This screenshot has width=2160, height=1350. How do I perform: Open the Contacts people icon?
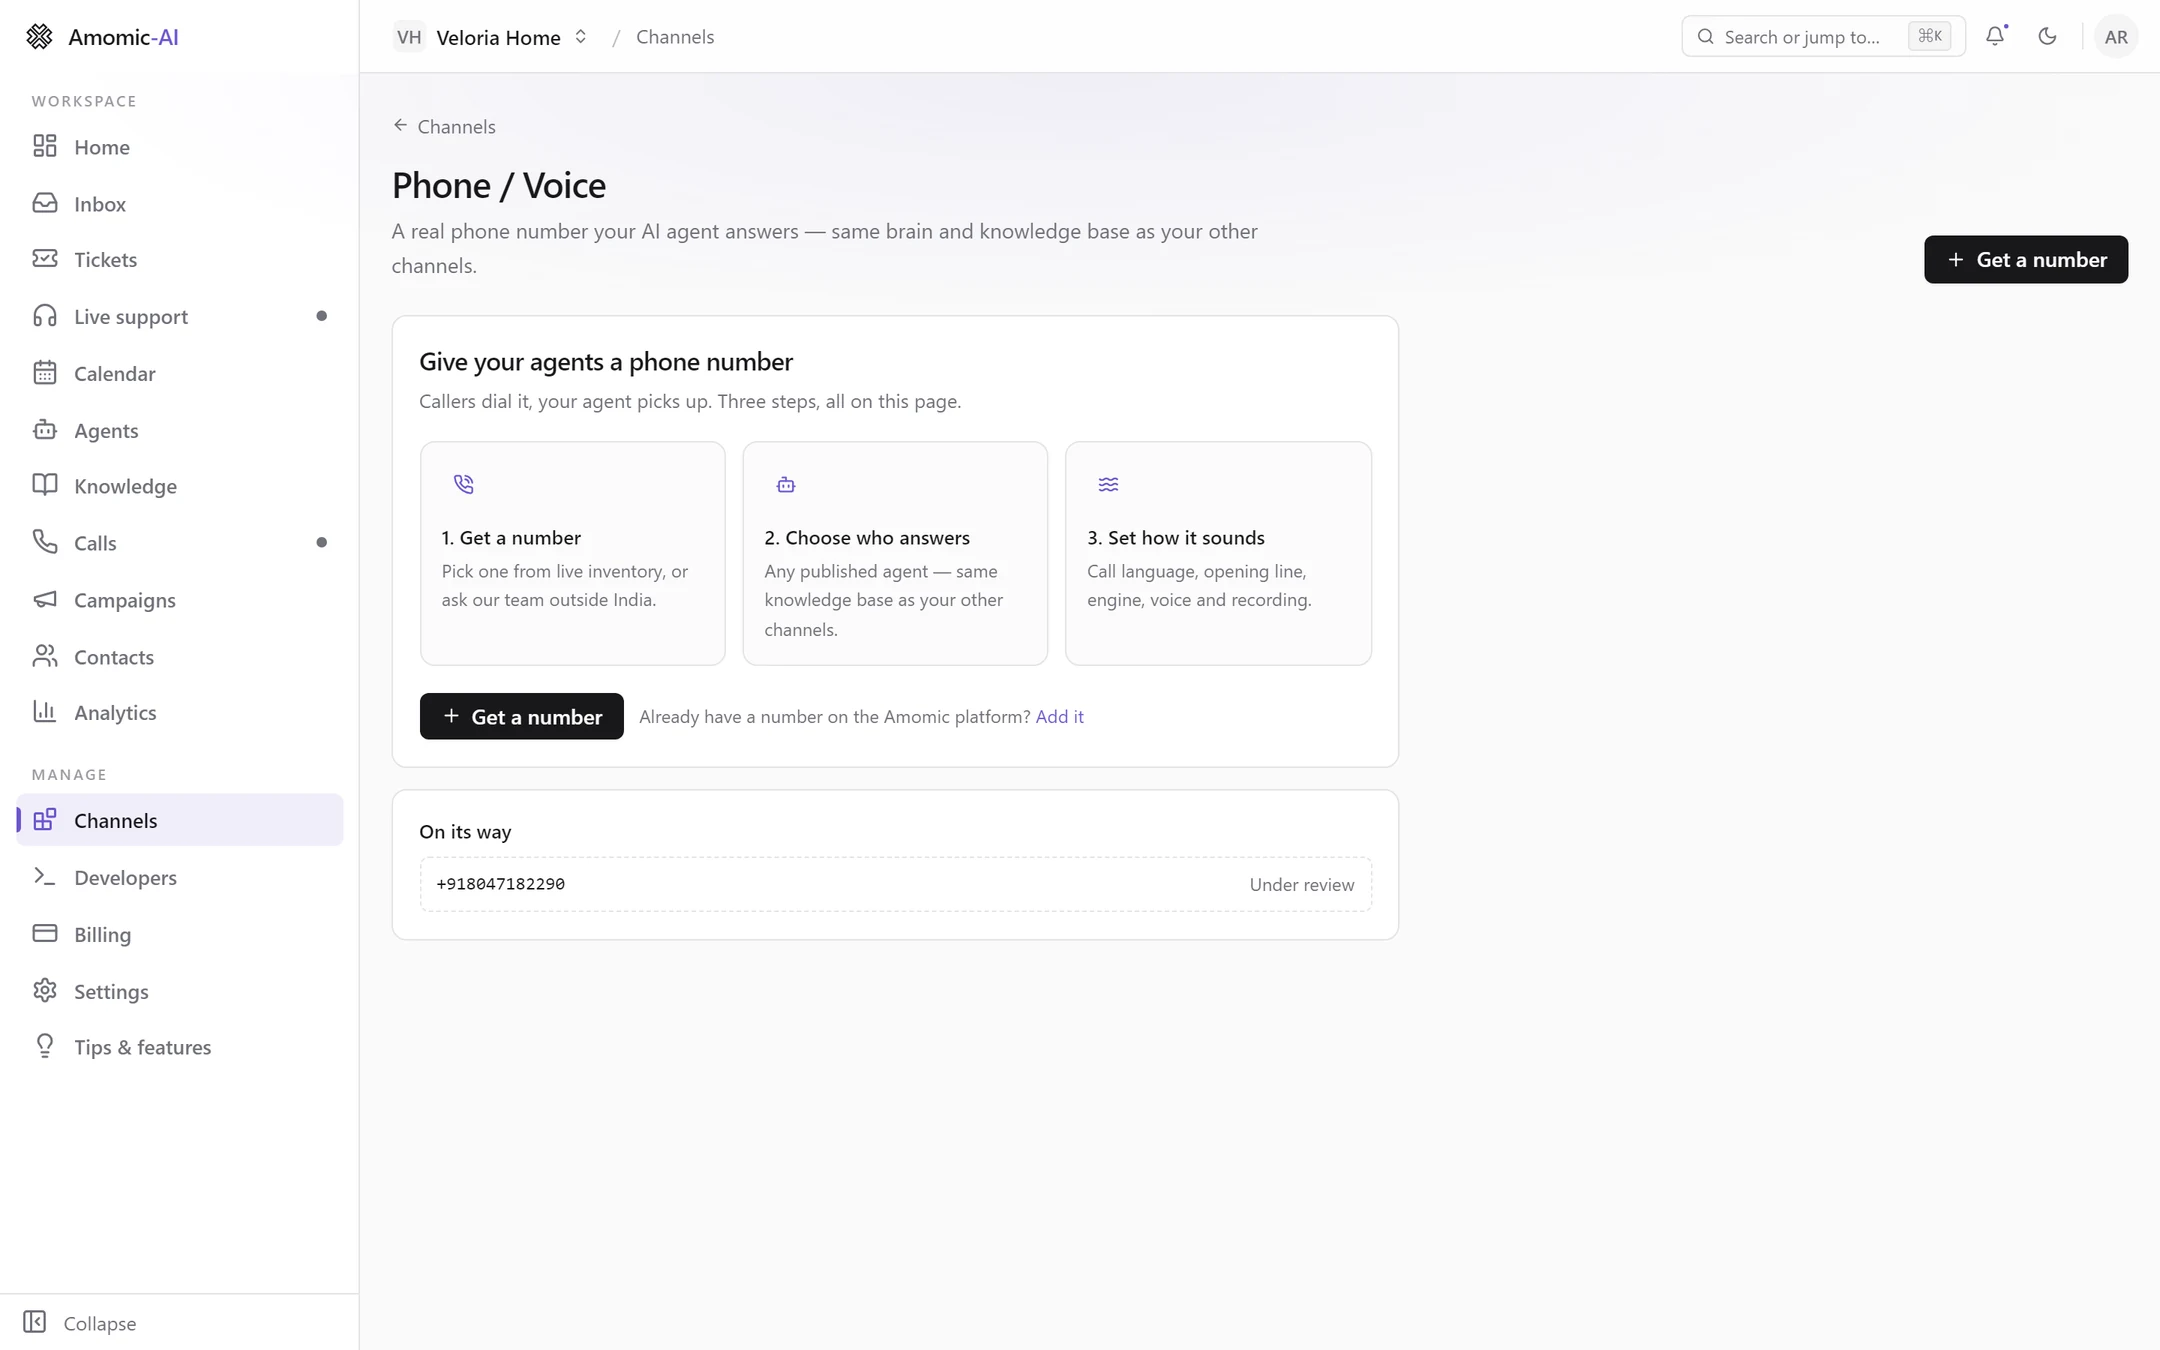(x=45, y=656)
